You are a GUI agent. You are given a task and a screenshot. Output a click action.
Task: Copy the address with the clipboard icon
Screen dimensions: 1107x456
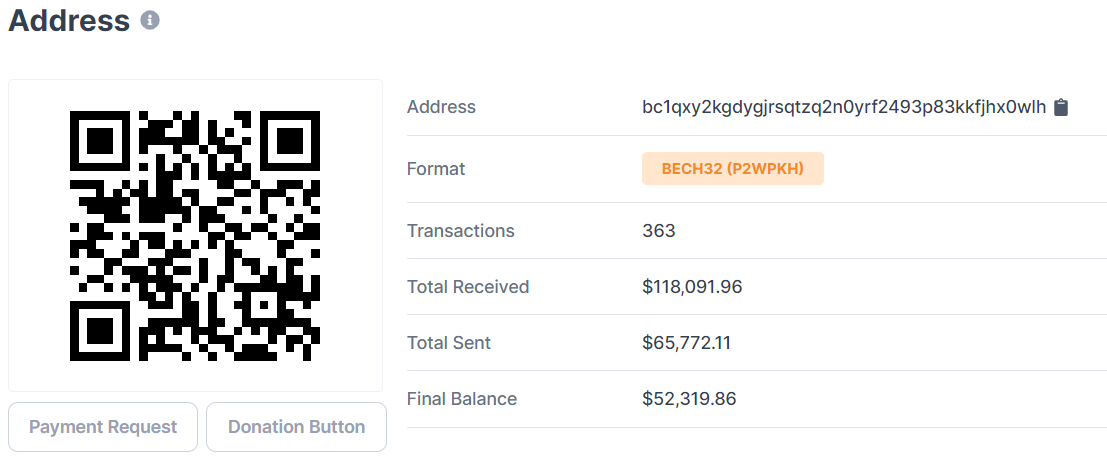pyautogui.click(x=1062, y=107)
